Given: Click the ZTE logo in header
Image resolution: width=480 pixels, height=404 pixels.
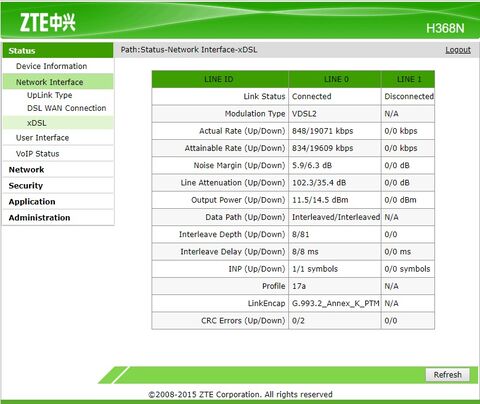Looking at the screenshot, I should (48, 23).
